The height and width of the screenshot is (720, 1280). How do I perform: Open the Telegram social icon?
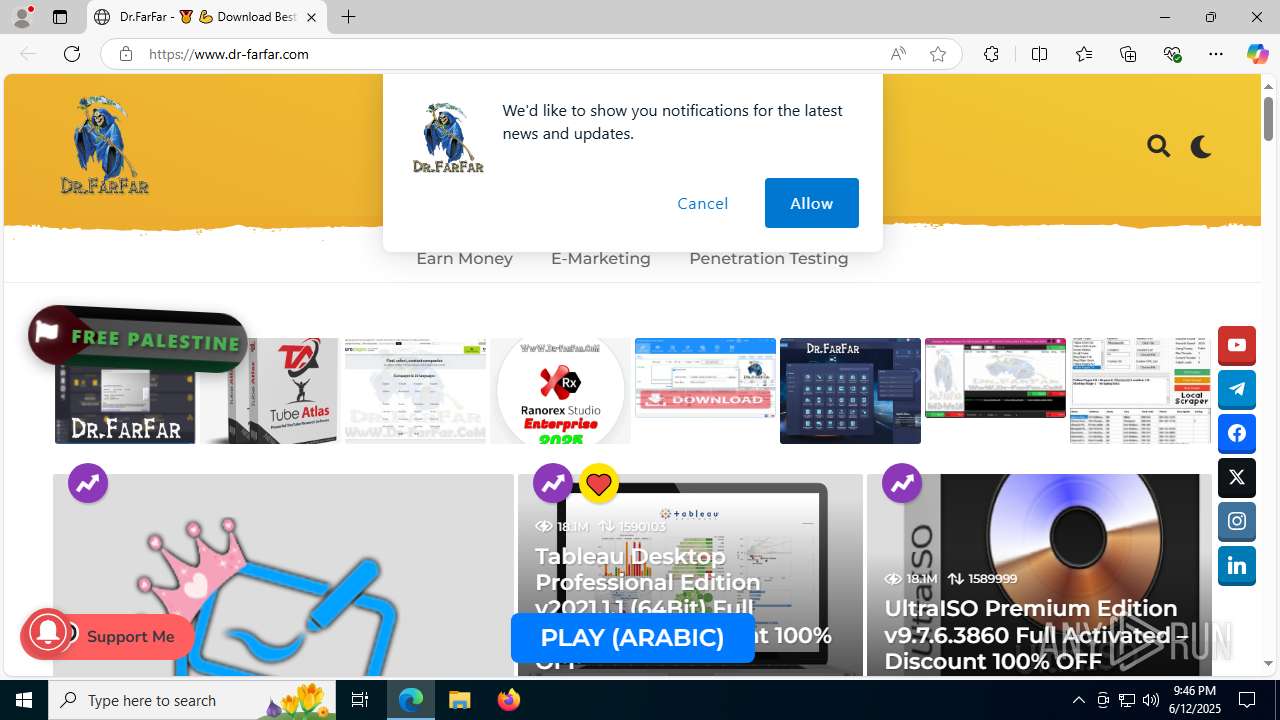click(1237, 389)
